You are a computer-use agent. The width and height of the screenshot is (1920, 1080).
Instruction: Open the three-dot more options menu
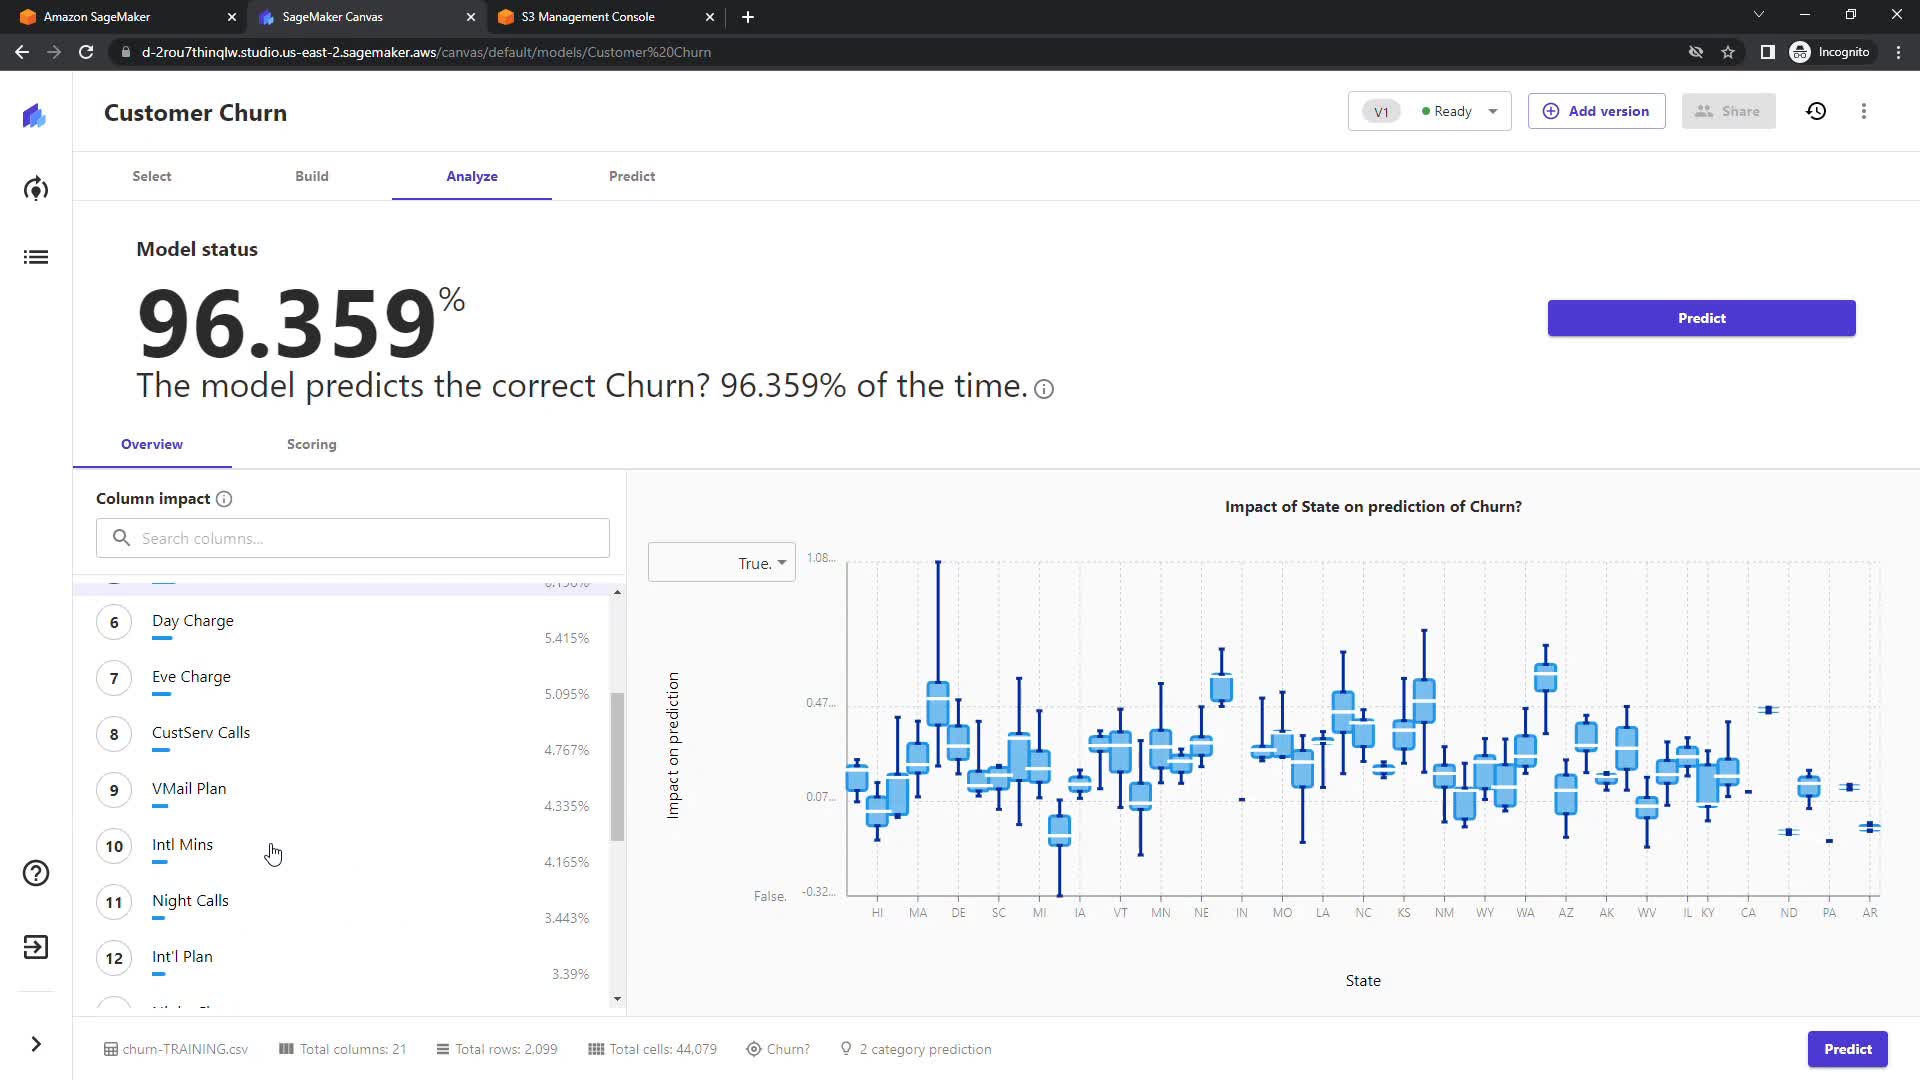[1863, 111]
